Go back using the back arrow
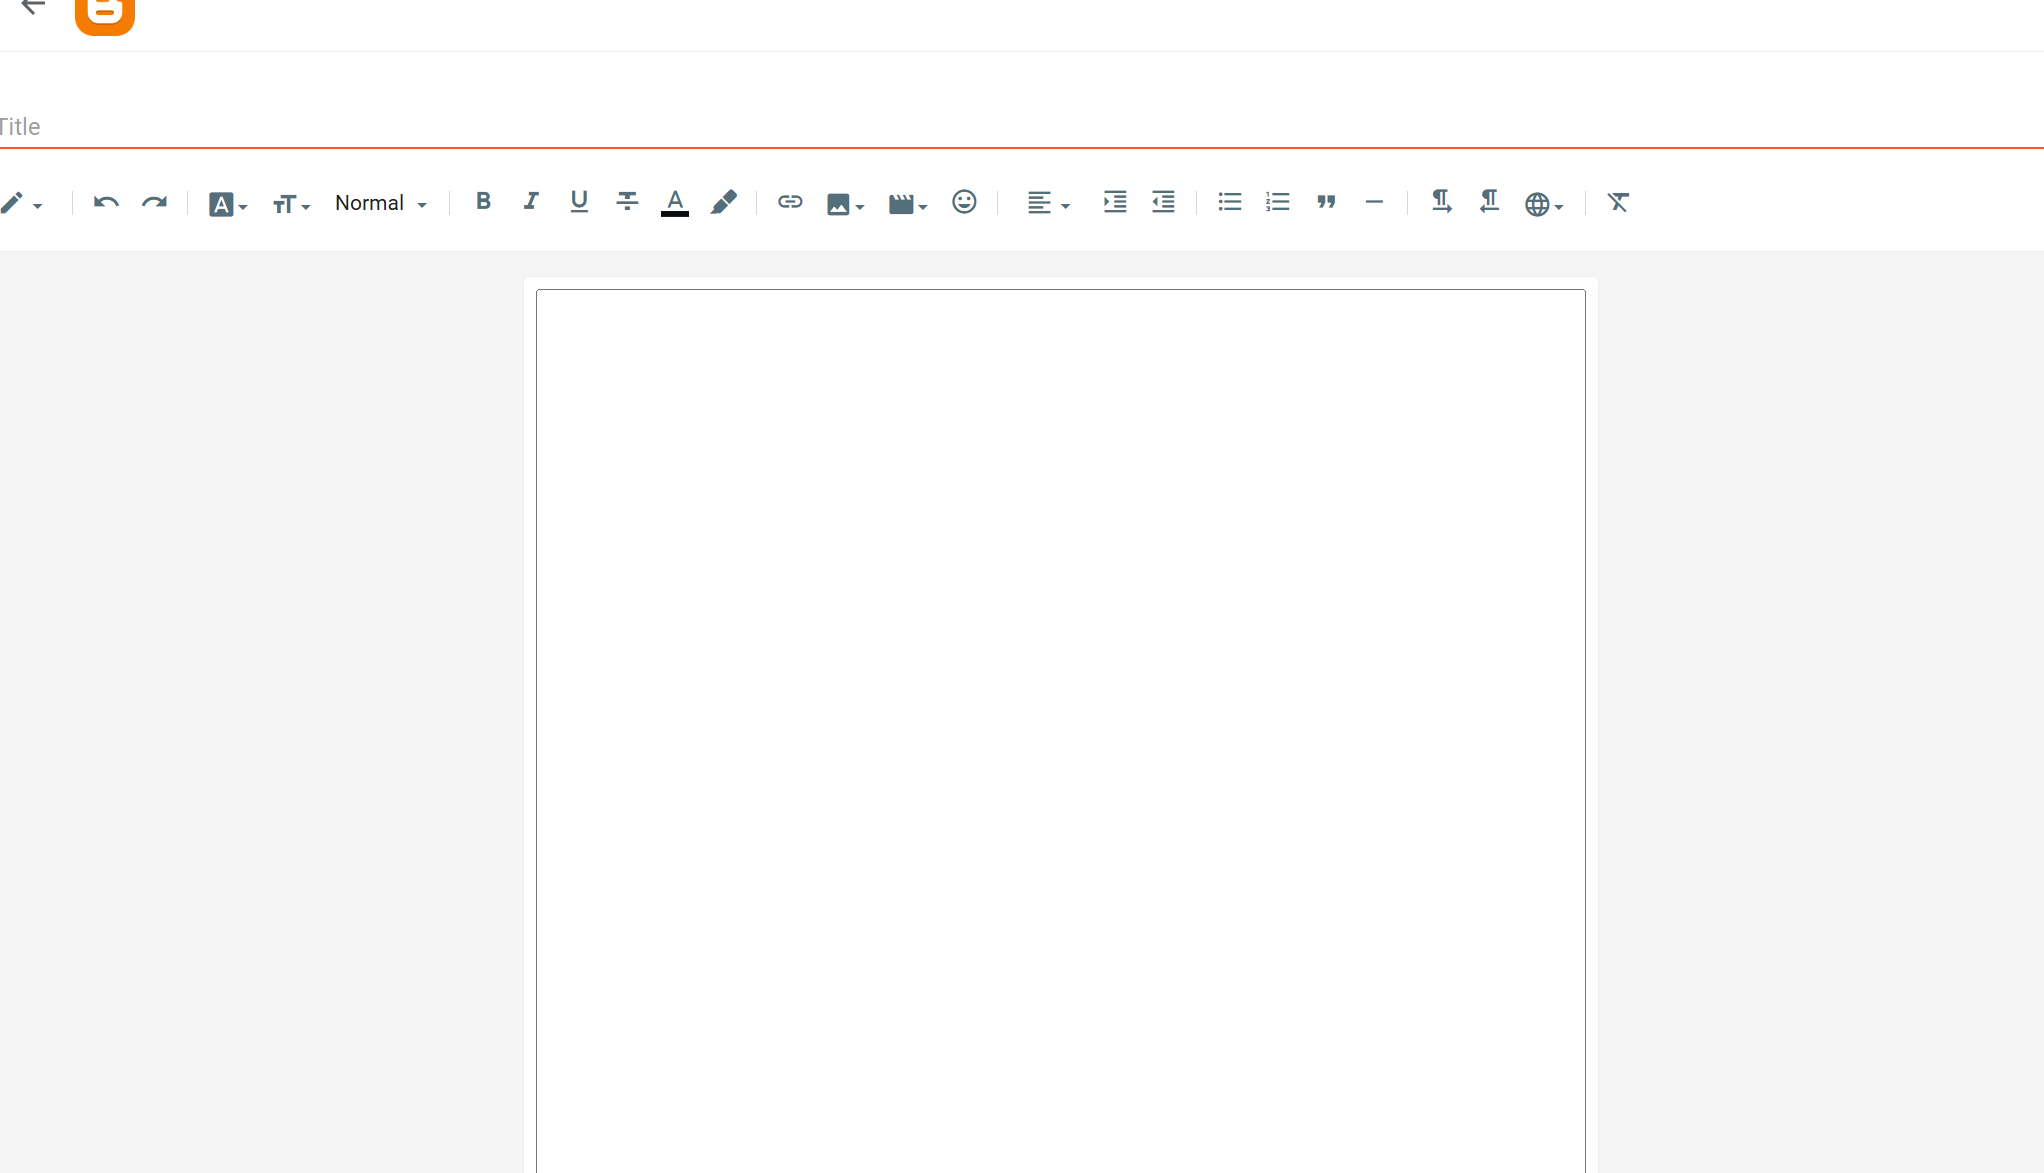The width and height of the screenshot is (2044, 1173). click(x=33, y=8)
